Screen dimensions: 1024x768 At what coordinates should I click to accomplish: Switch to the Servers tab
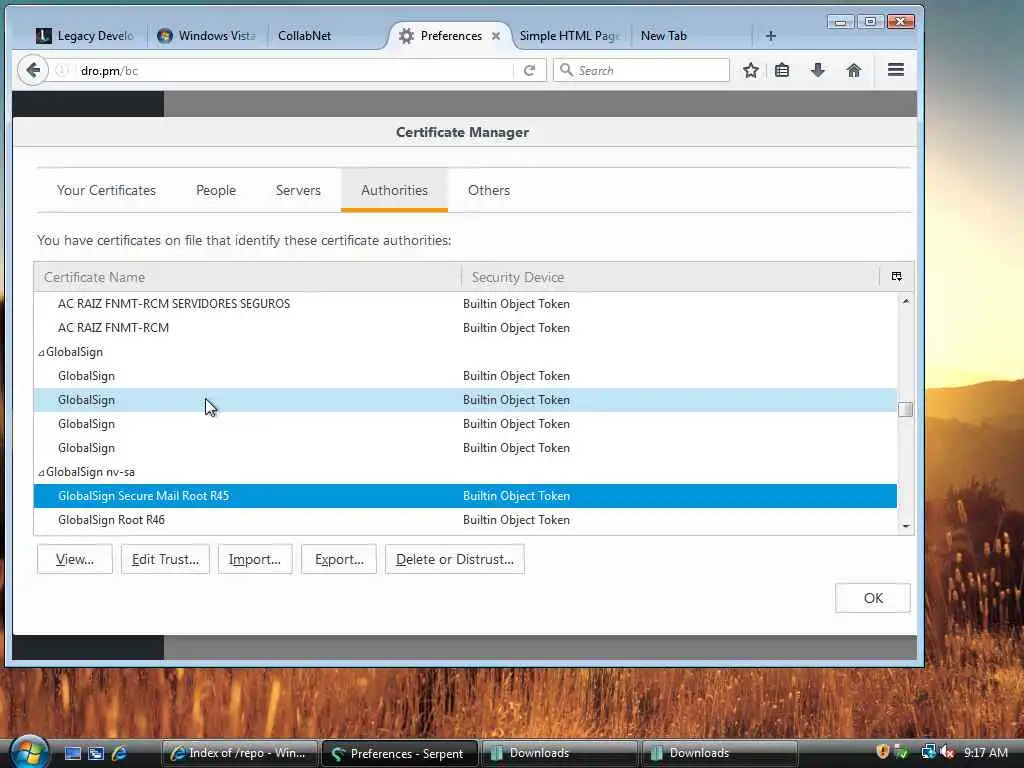[298, 190]
